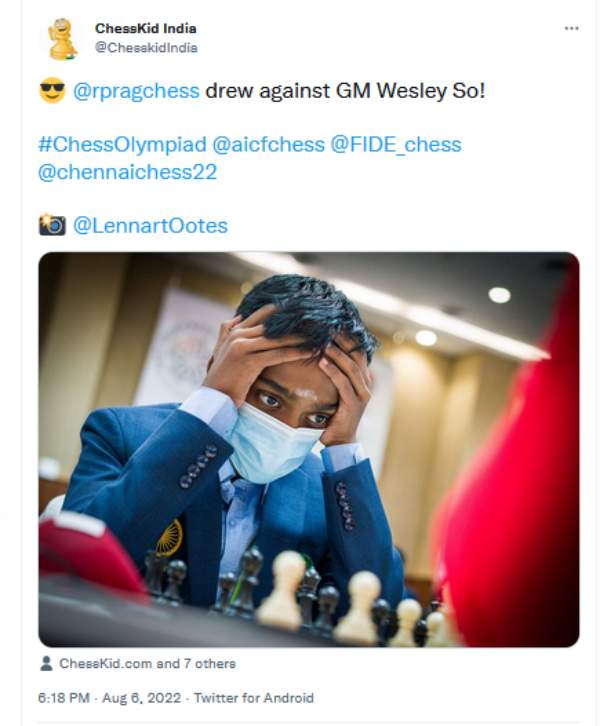Open the @ChesskidIndia handle link
600x726 pixels.
[x=146, y=48]
